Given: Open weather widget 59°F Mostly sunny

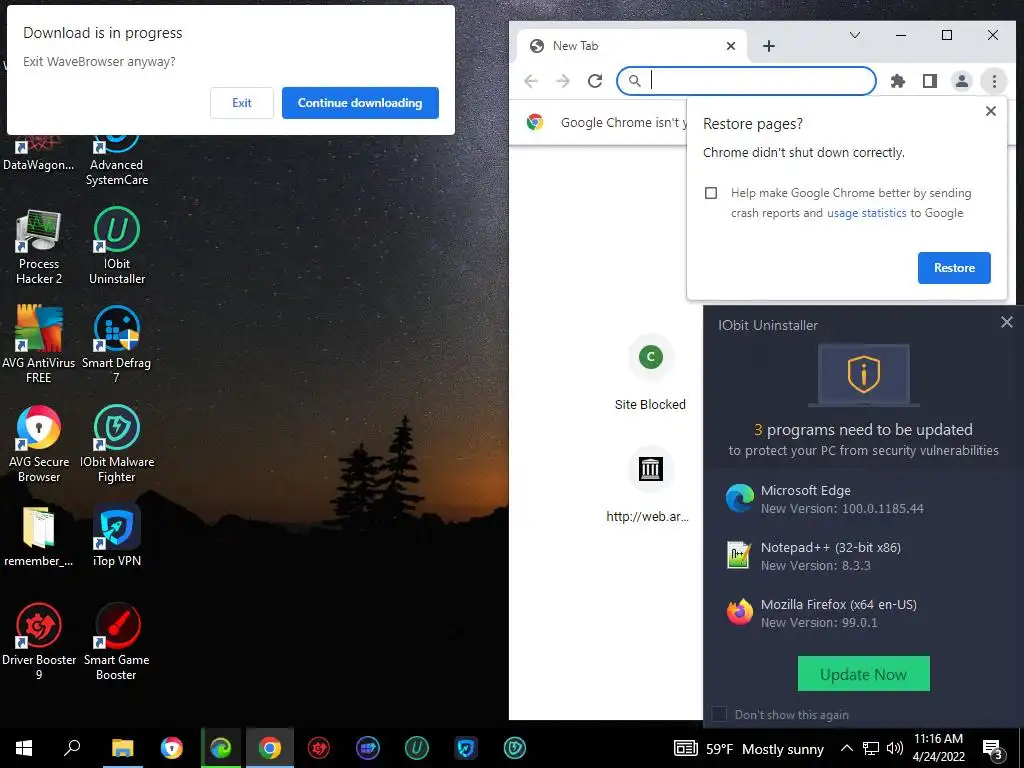Looking at the screenshot, I should (x=748, y=748).
